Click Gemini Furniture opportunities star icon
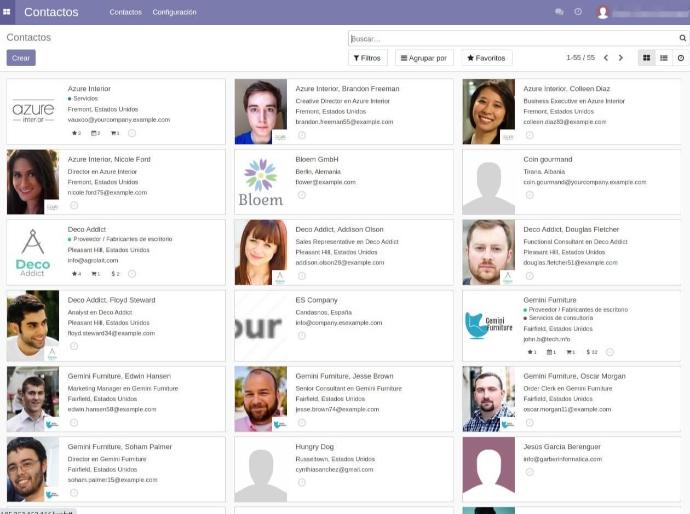690x514 pixels. click(532, 352)
